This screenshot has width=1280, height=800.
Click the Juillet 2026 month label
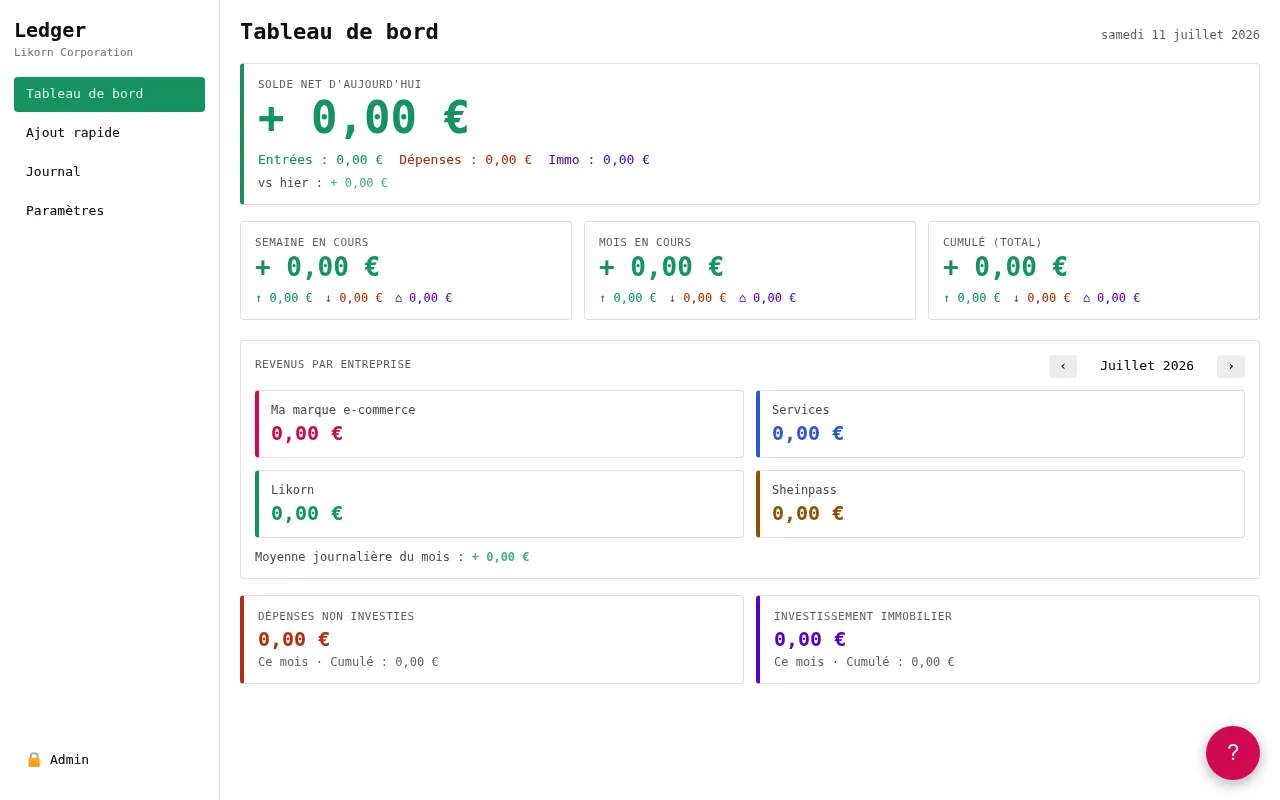pyautogui.click(x=1147, y=366)
